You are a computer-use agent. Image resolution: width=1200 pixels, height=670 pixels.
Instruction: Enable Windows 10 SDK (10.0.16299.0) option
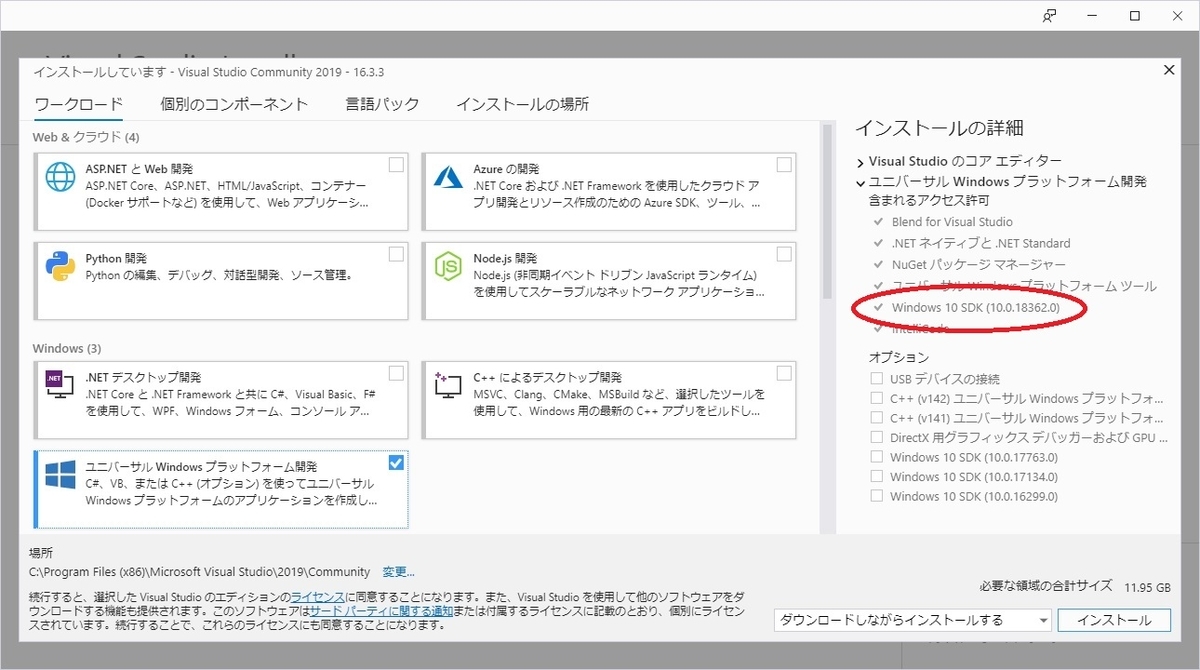click(877, 496)
